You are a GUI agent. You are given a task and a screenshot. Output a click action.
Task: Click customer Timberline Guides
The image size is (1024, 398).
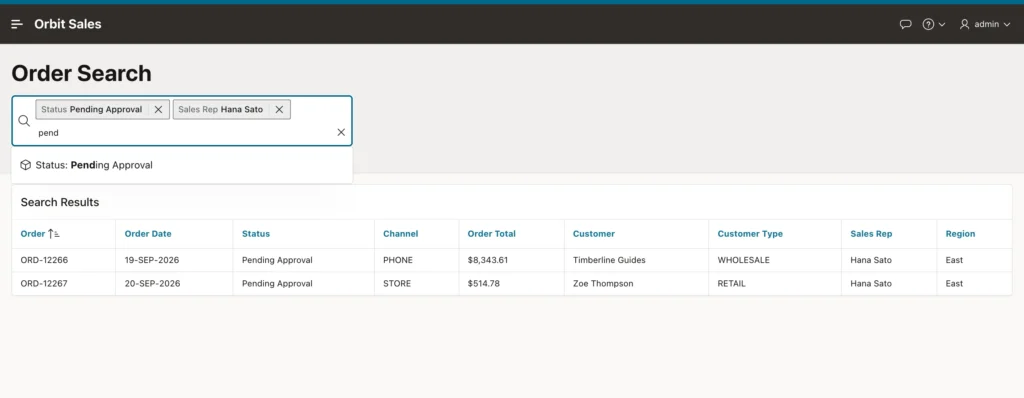(x=609, y=260)
